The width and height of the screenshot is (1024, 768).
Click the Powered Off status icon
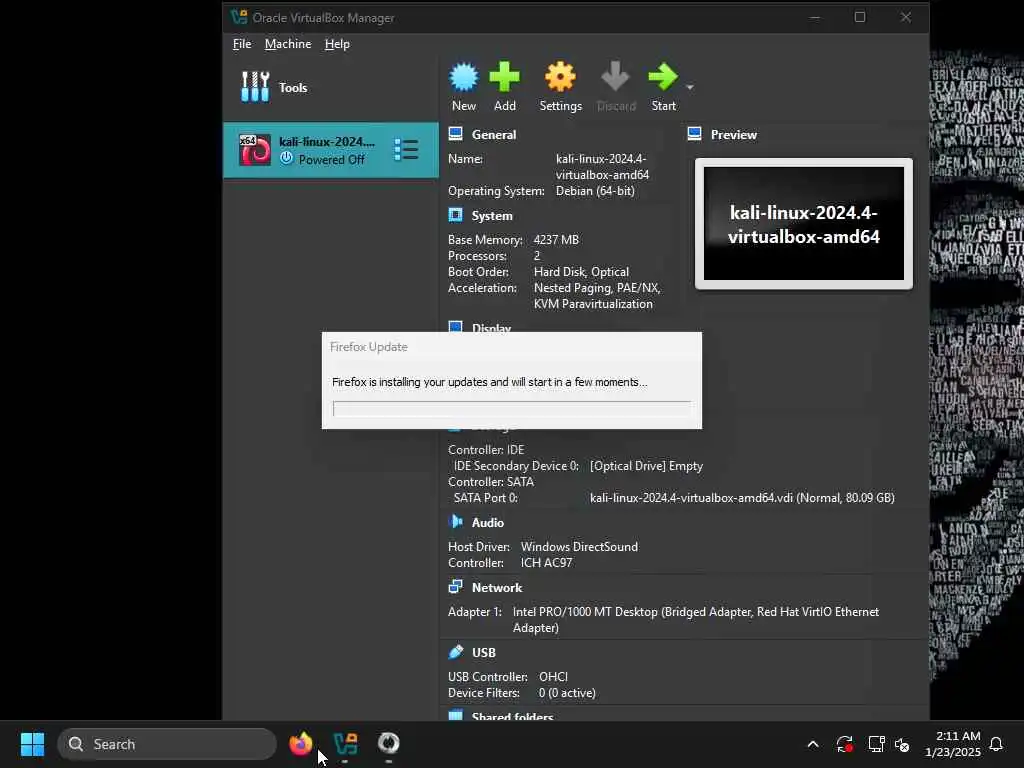point(287,158)
